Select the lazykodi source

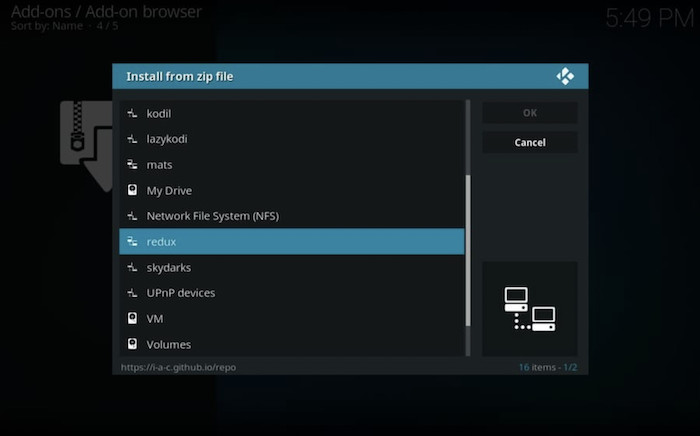(292, 139)
